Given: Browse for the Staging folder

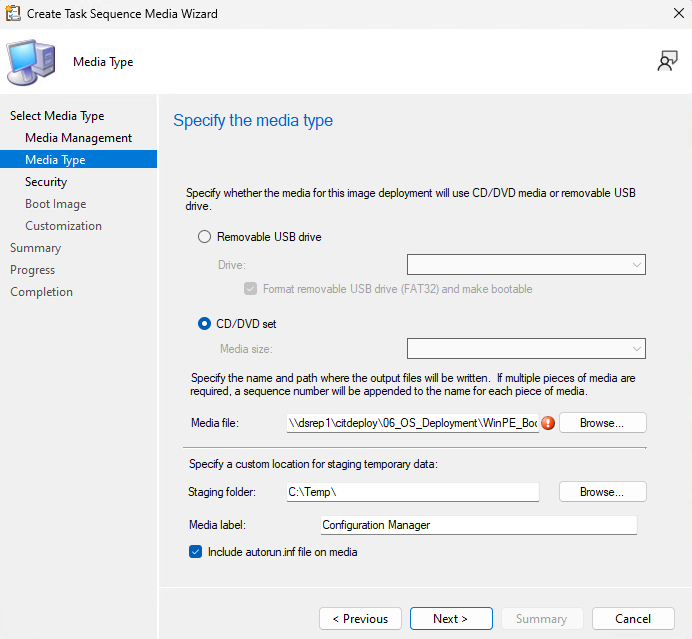Looking at the screenshot, I should tap(602, 492).
